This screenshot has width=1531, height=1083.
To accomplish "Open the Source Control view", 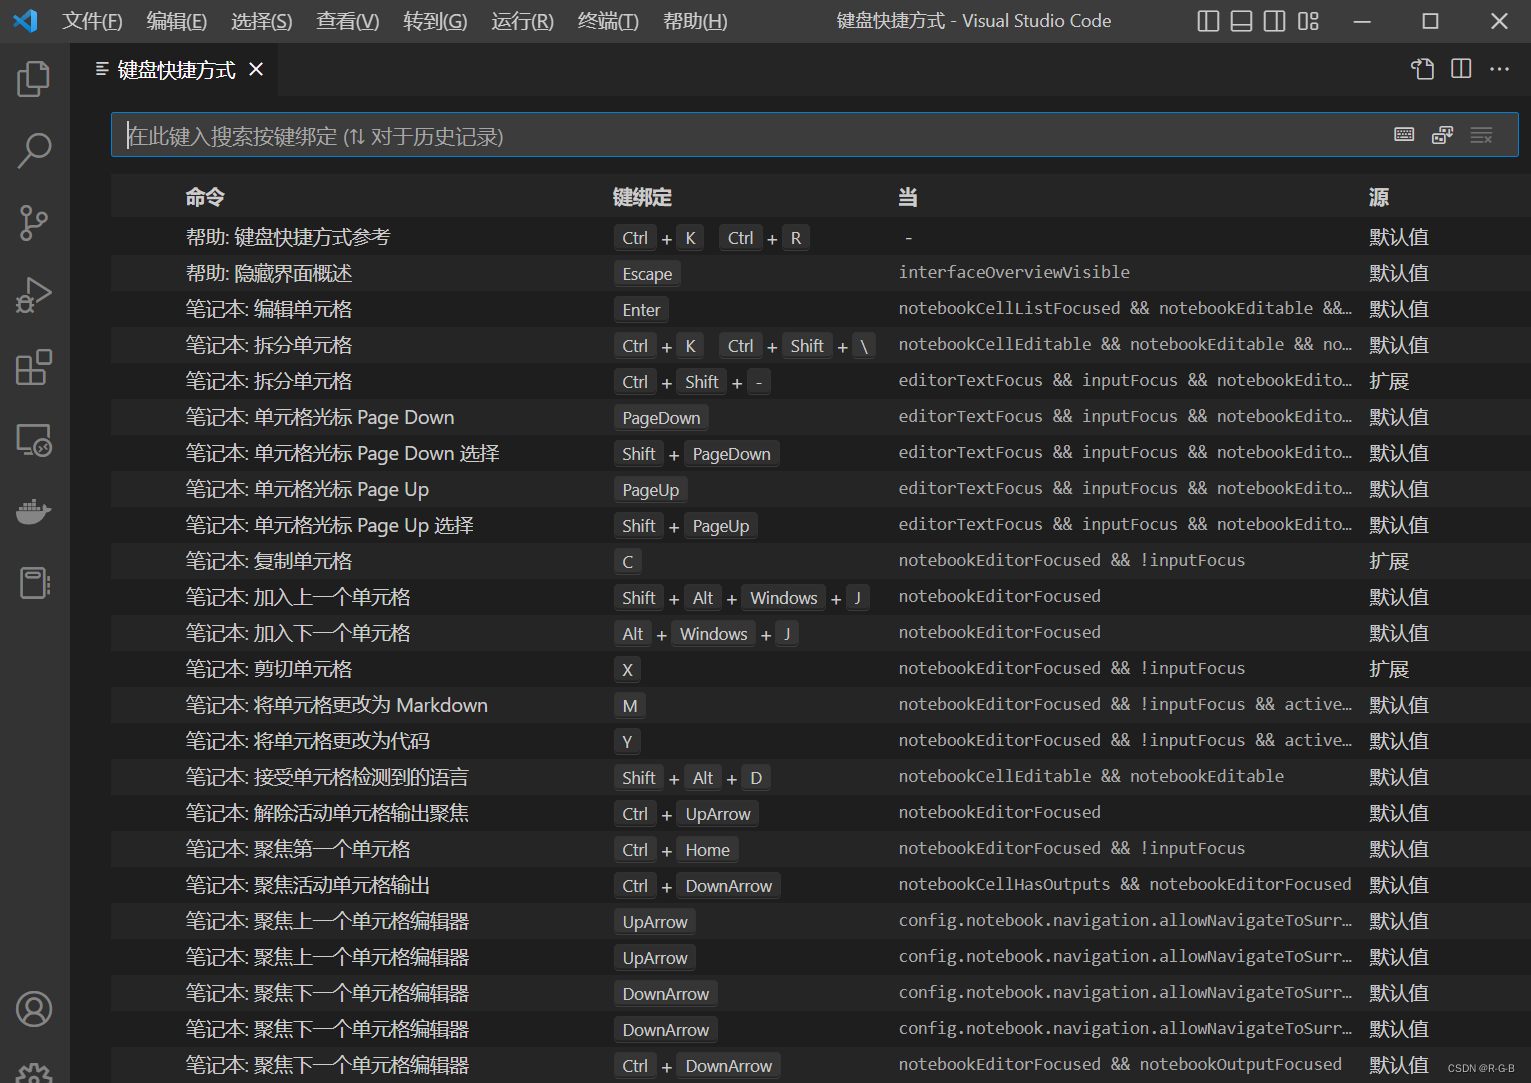I will point(33,222).
